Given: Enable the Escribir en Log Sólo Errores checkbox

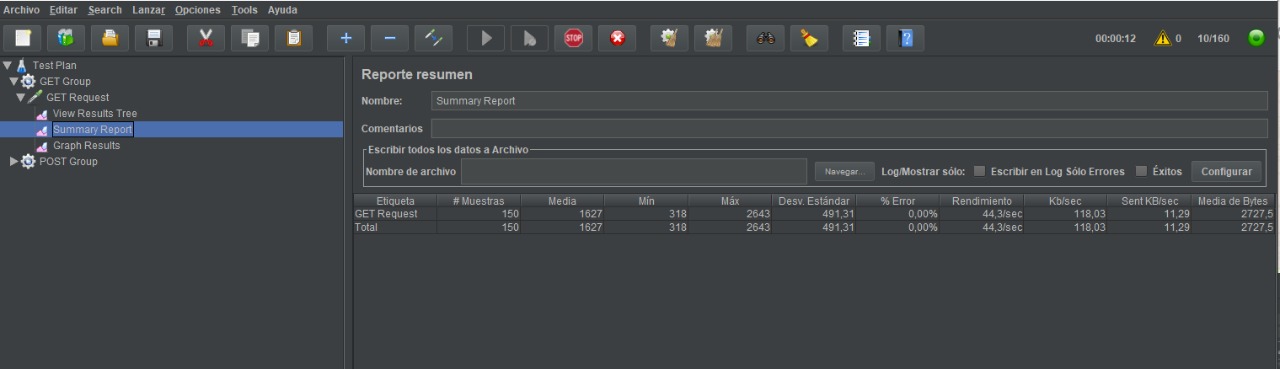Looking at the screenshot, I should tap(980, 171).
